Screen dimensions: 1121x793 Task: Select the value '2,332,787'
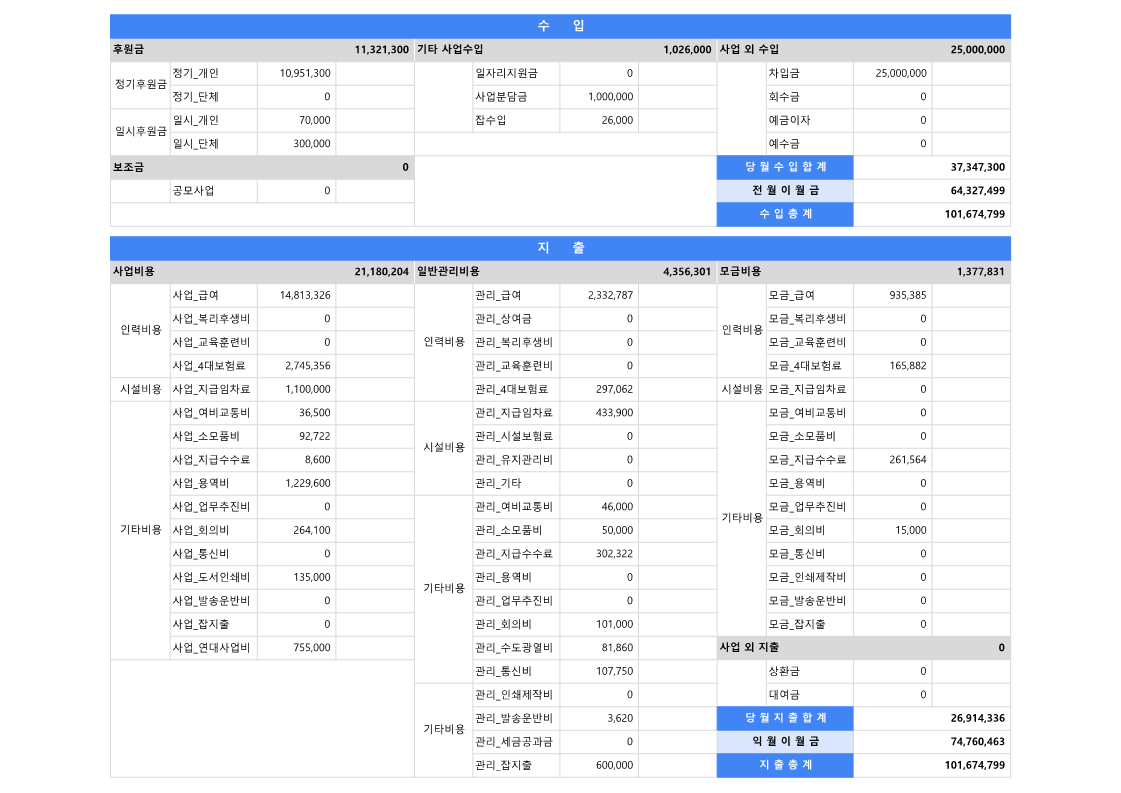click(x=611, y=295)
